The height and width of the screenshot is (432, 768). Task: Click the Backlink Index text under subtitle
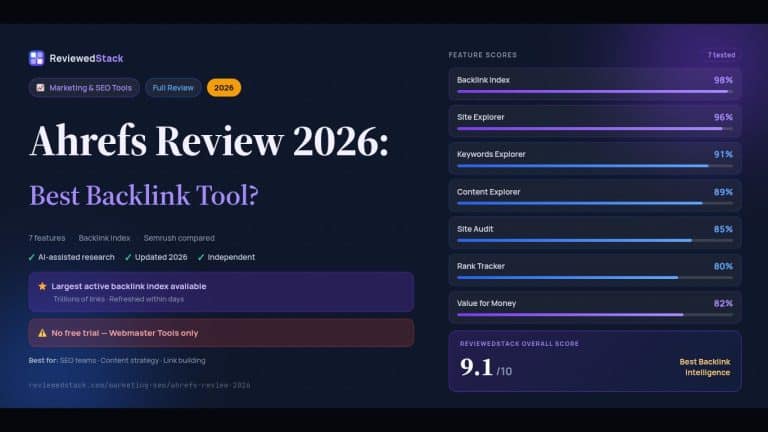(x=104, y=238)
